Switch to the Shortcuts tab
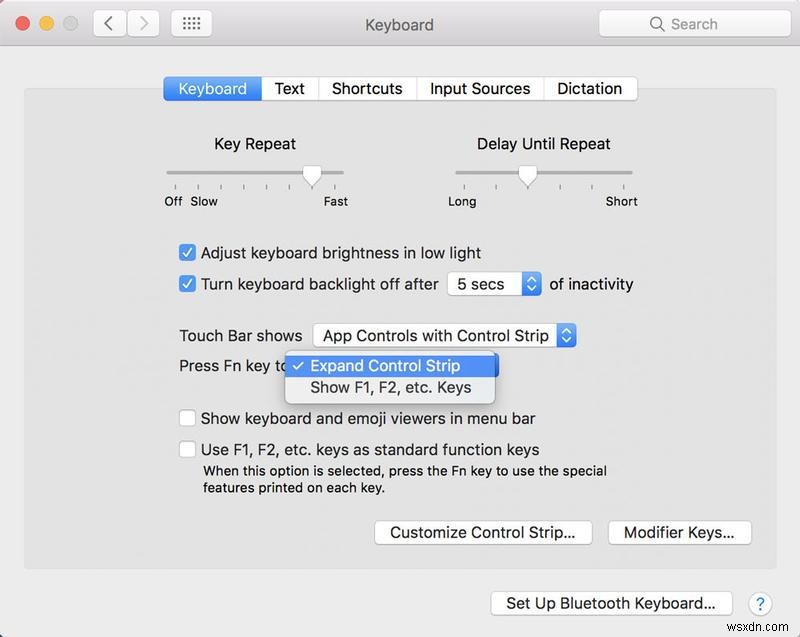This screenshot has height=637, width=800. point(367,88)
